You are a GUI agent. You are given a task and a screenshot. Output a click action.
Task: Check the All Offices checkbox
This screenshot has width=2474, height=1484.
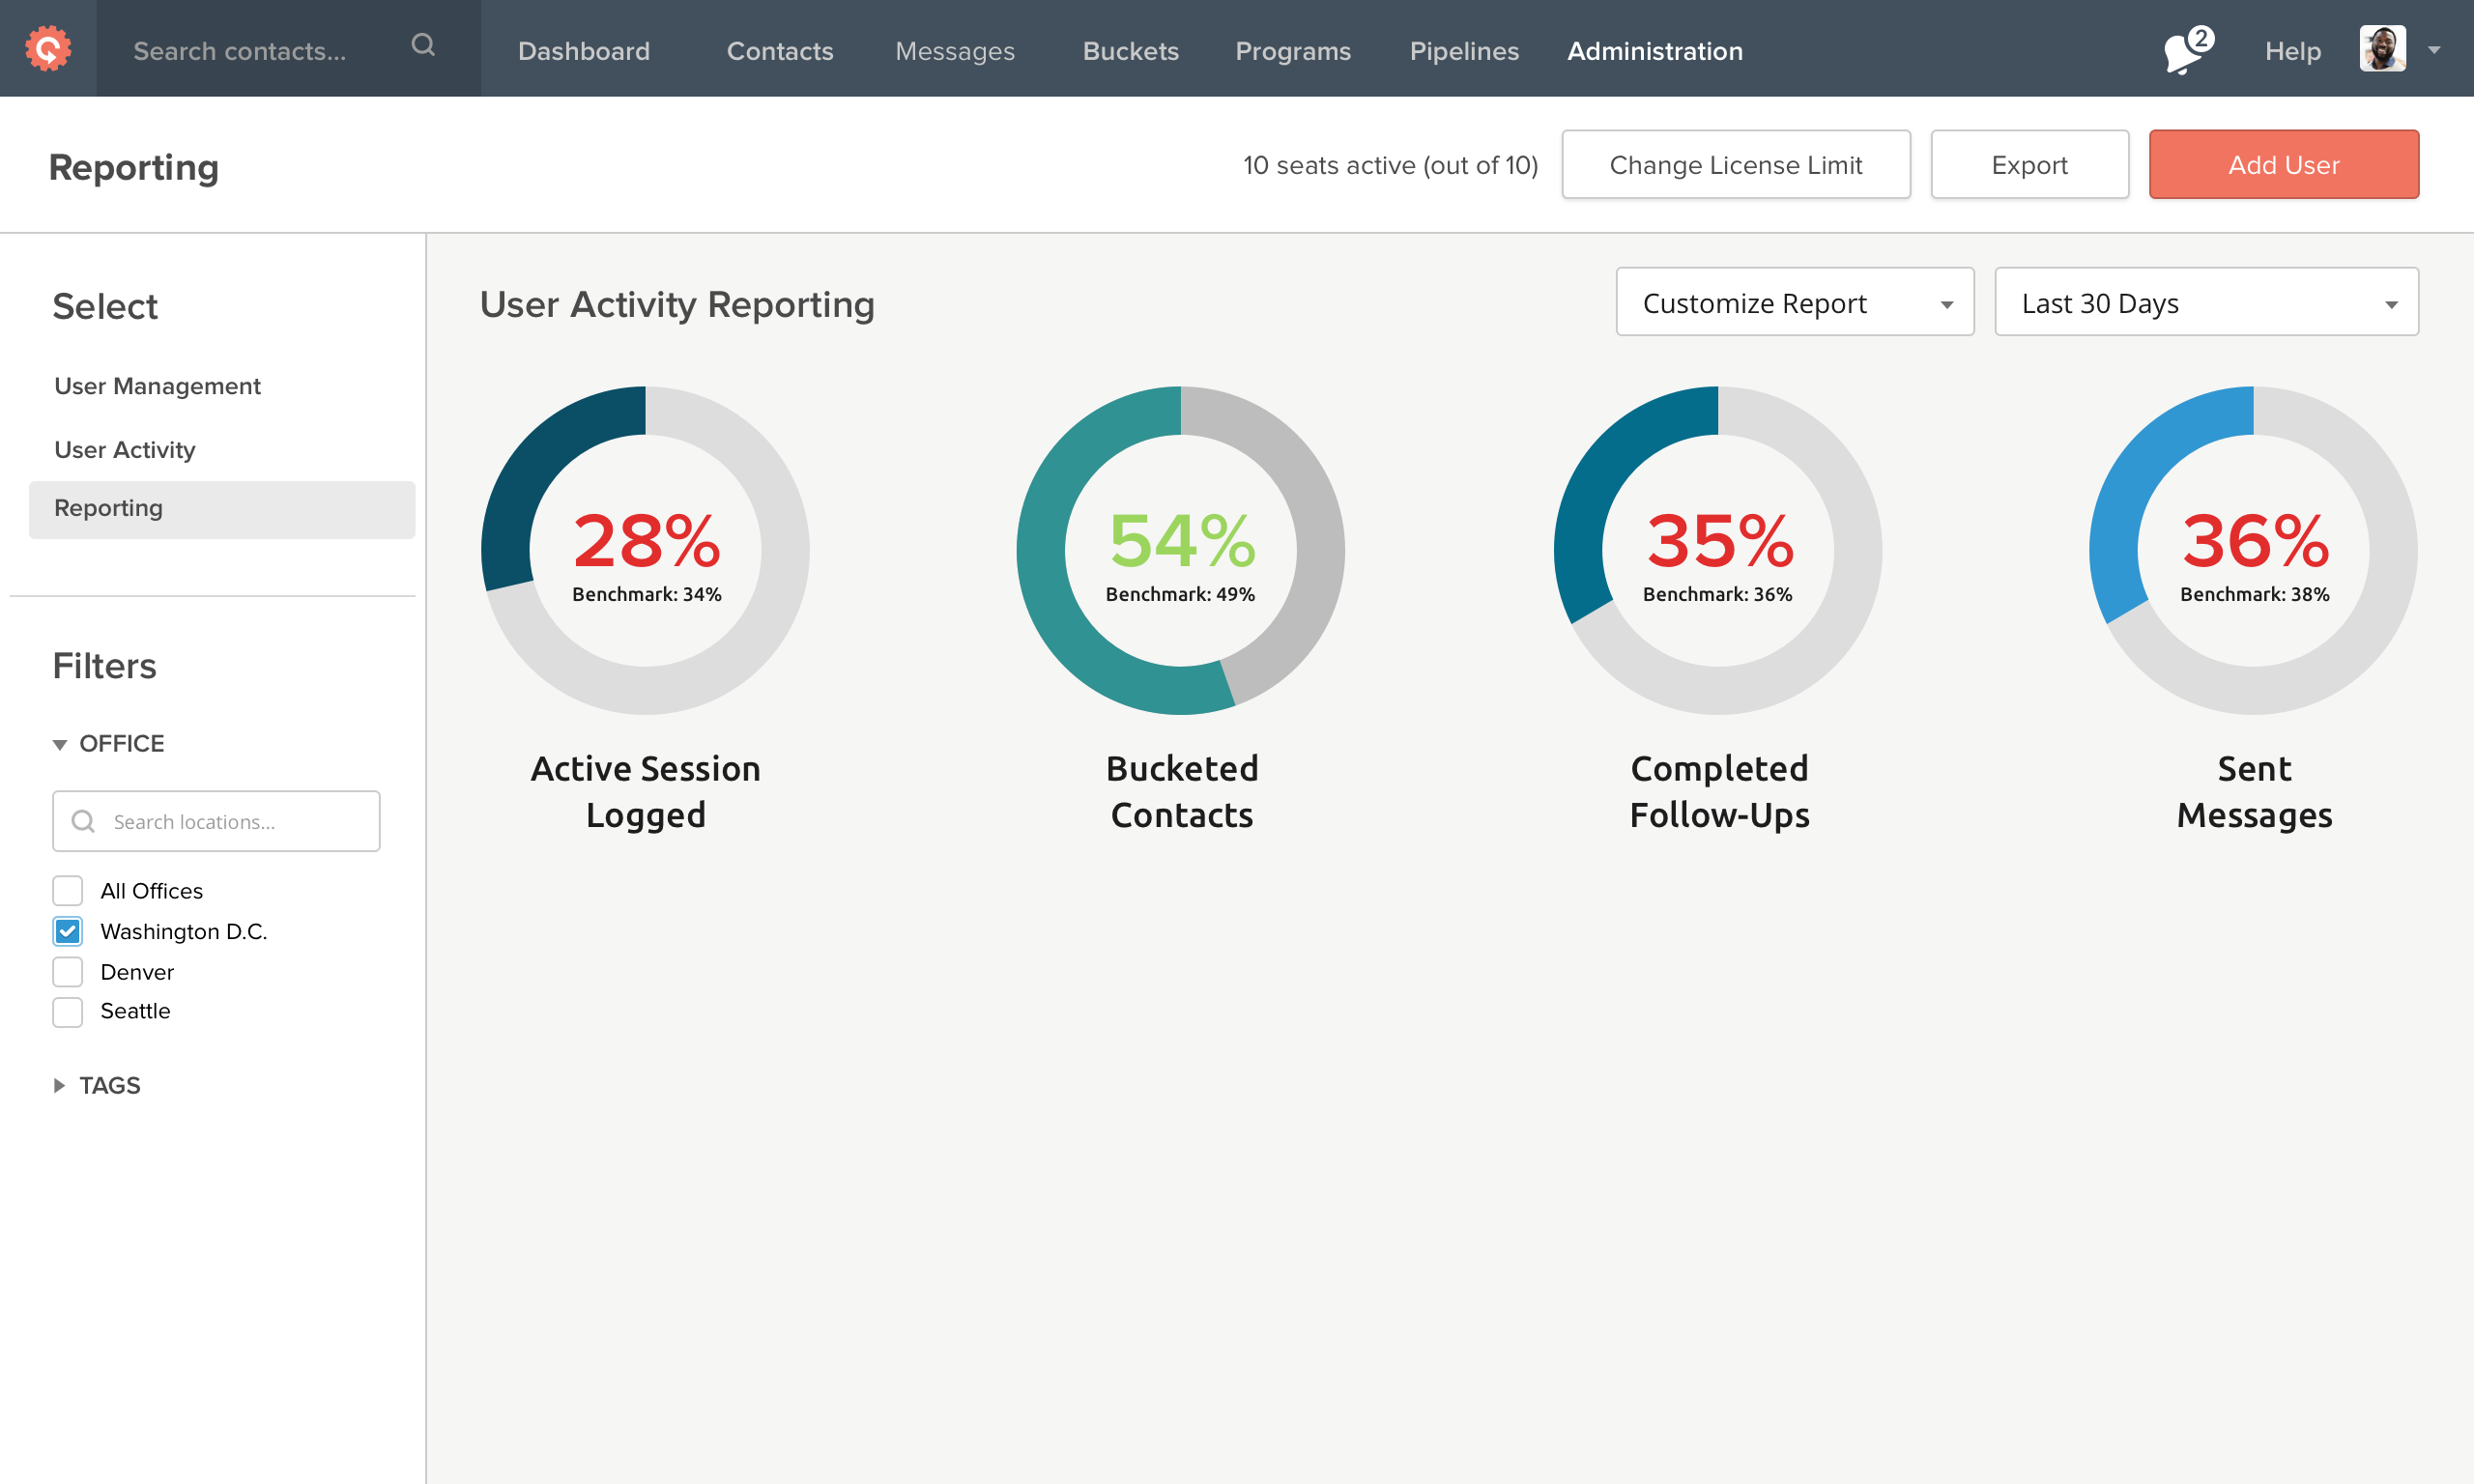tap(68, 891)
